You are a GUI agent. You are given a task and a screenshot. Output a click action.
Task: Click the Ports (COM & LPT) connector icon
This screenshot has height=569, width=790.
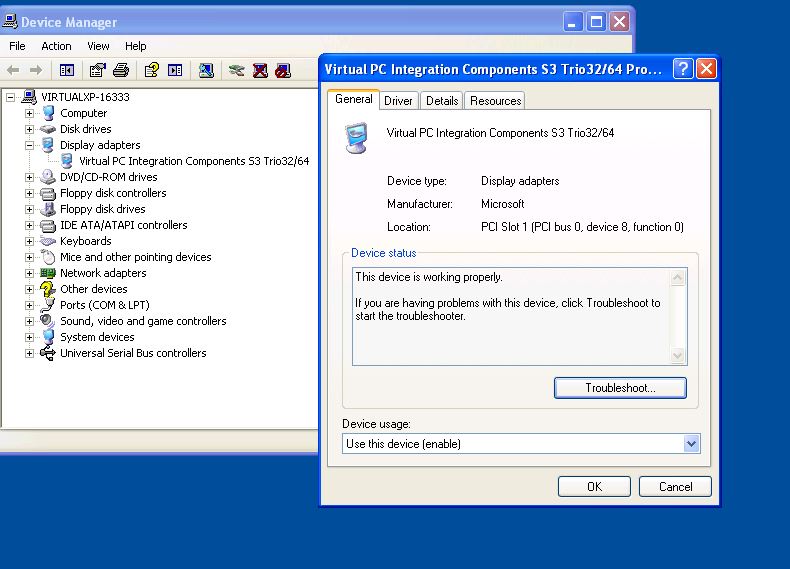[48, 305]
